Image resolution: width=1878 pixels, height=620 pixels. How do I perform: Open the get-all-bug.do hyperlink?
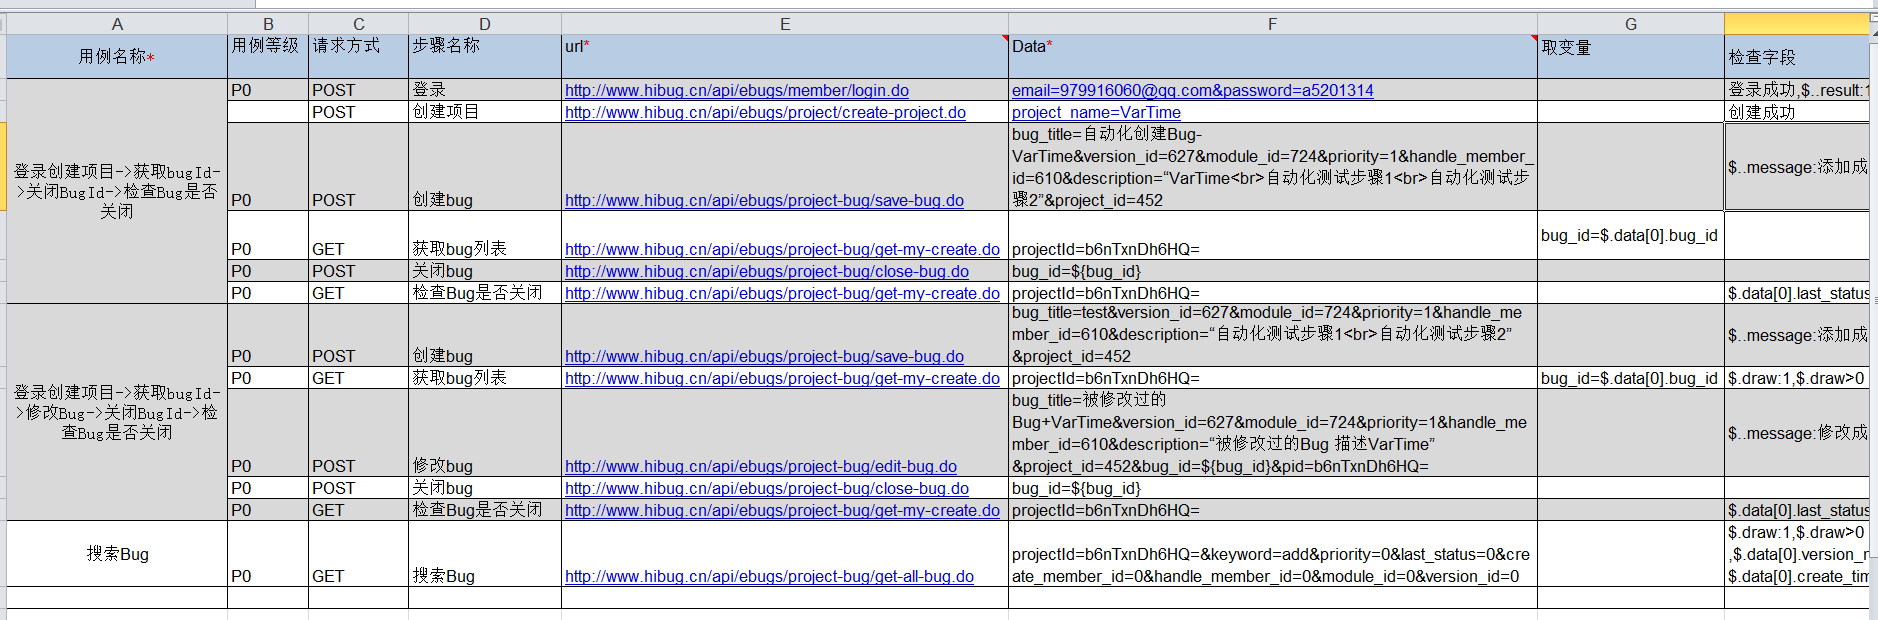tap(769, 576)
